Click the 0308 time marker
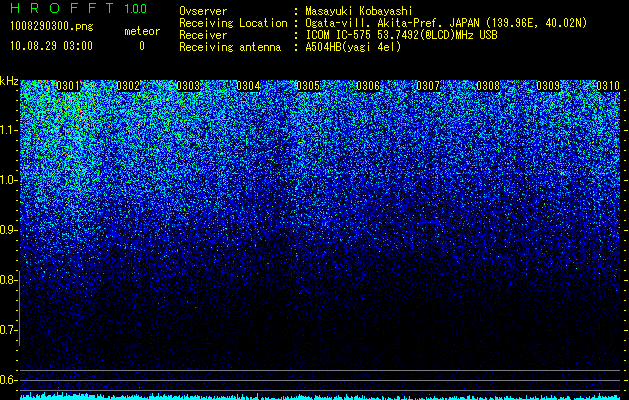This screenshot has width=629, height=400. click(x=488, y=86)
